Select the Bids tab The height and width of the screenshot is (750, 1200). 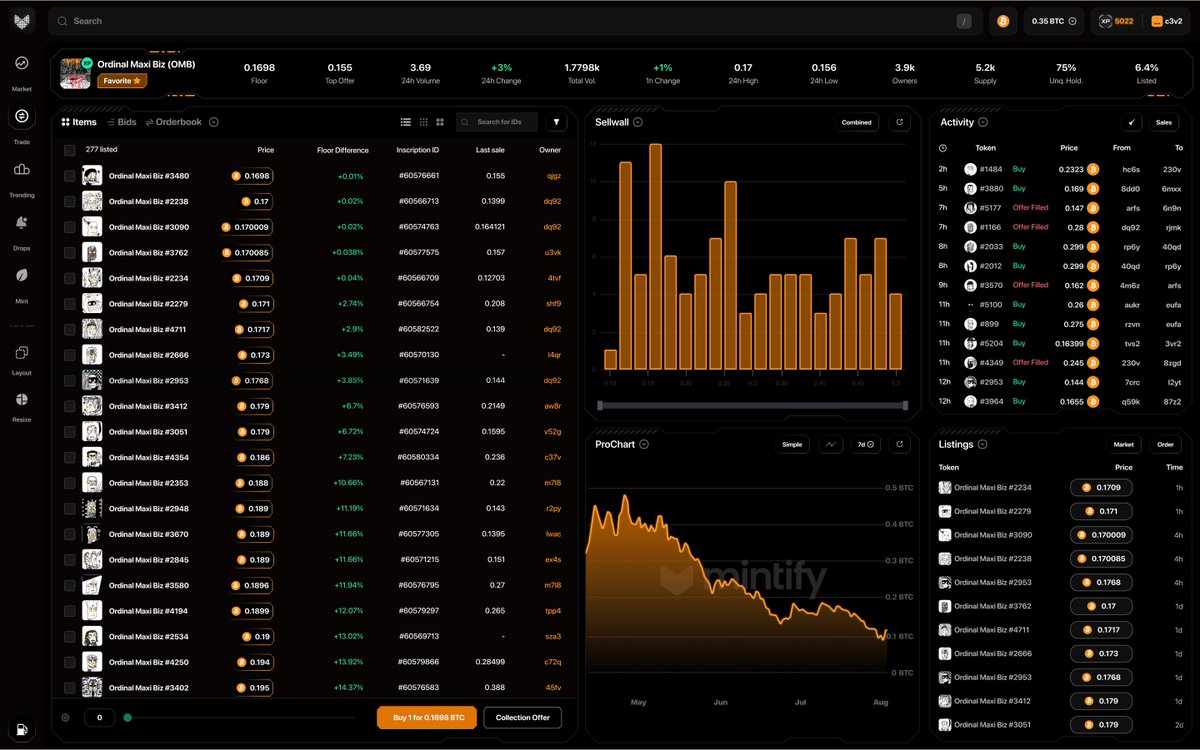point(122,122)
